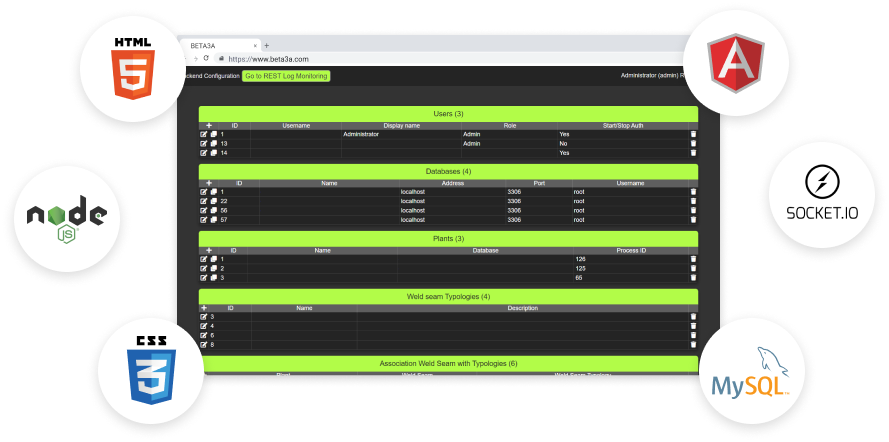Click the Description column header
889x442 pixels.
pyautogui.click(x=523, y=308)
